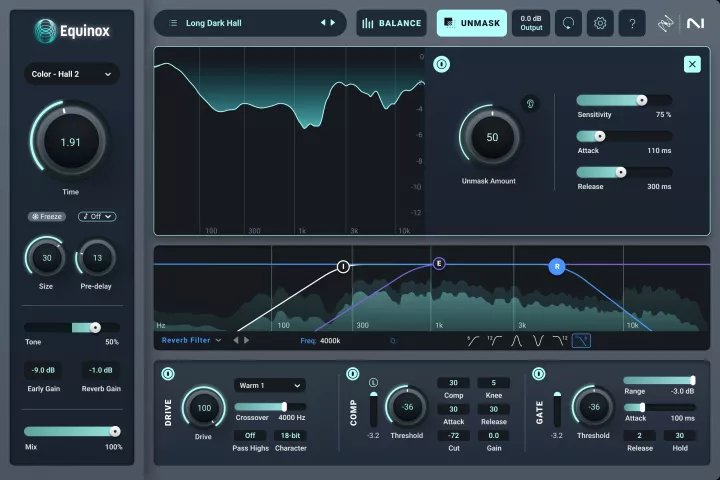Viewport: 720px width, 480px height.
Task: Toggle the GATE module power button
Action: point(539,374)
